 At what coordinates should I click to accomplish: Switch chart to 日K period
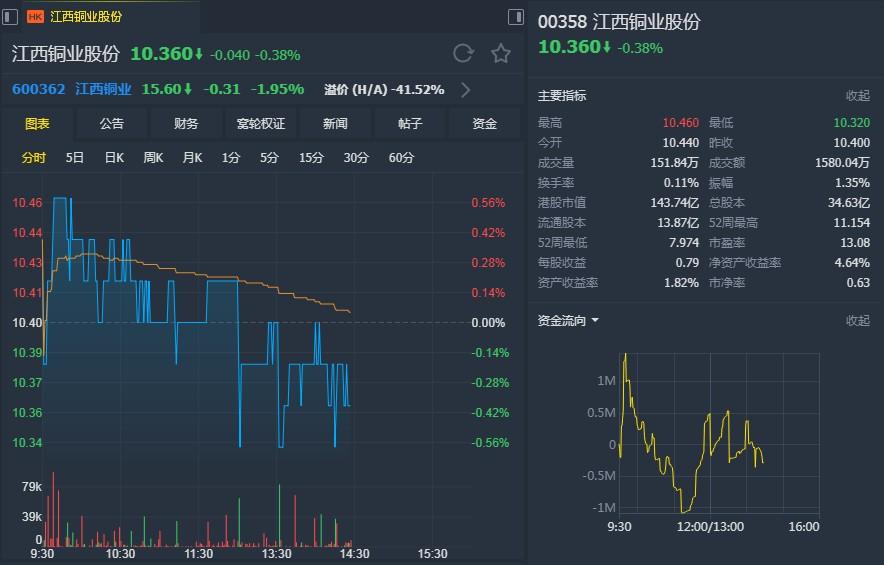click(x=114, y=158)
